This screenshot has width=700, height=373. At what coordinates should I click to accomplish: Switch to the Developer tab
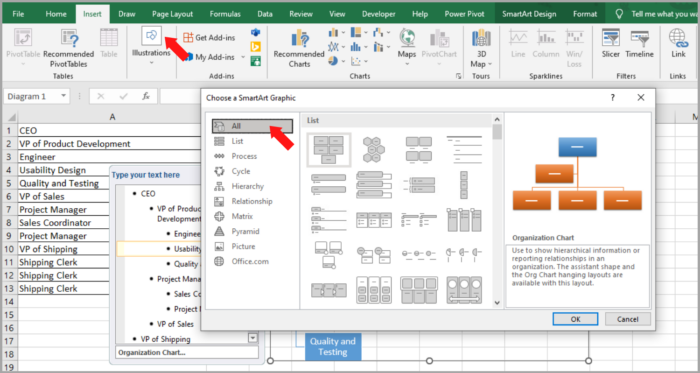(379, 14)
